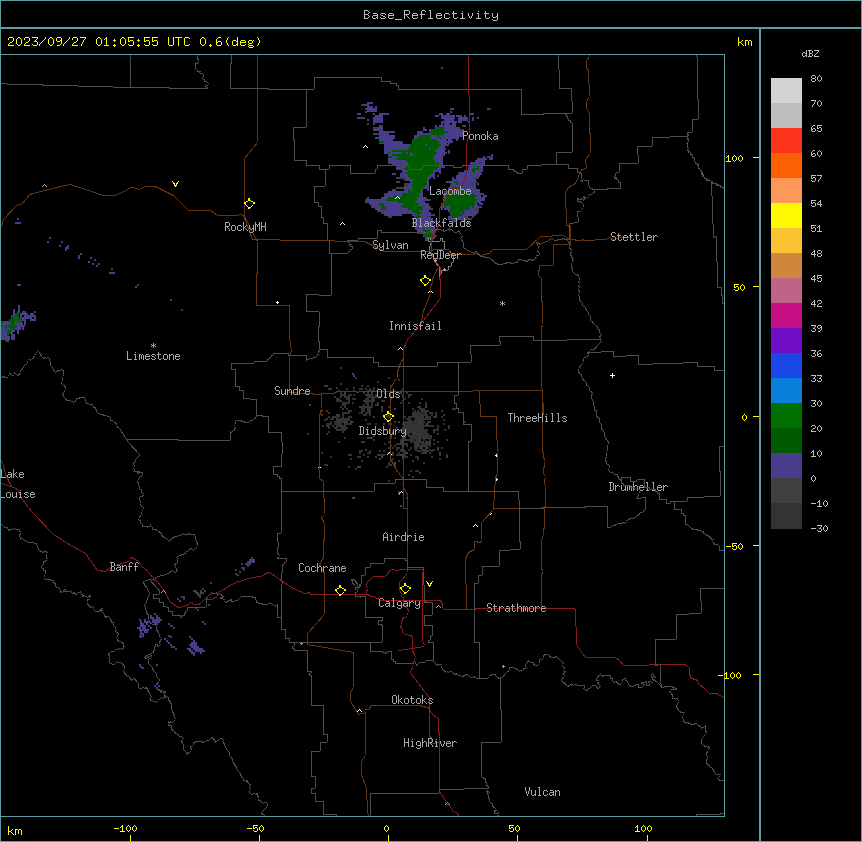Pick the brown-orange 45-48 dBZ swatch

[x=786, y=265]
